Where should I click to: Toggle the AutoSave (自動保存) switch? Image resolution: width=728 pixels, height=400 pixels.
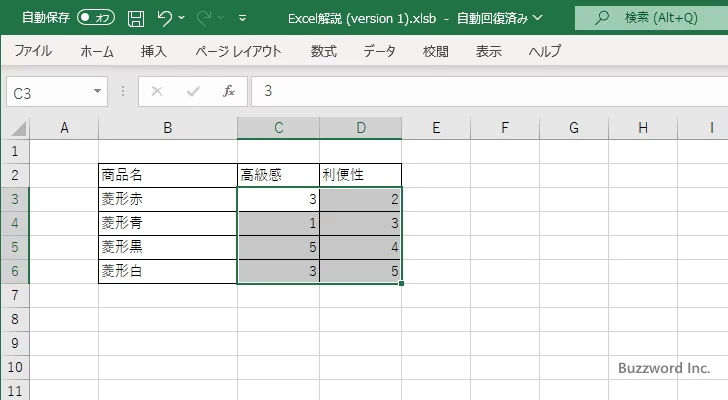click(96, 18)
